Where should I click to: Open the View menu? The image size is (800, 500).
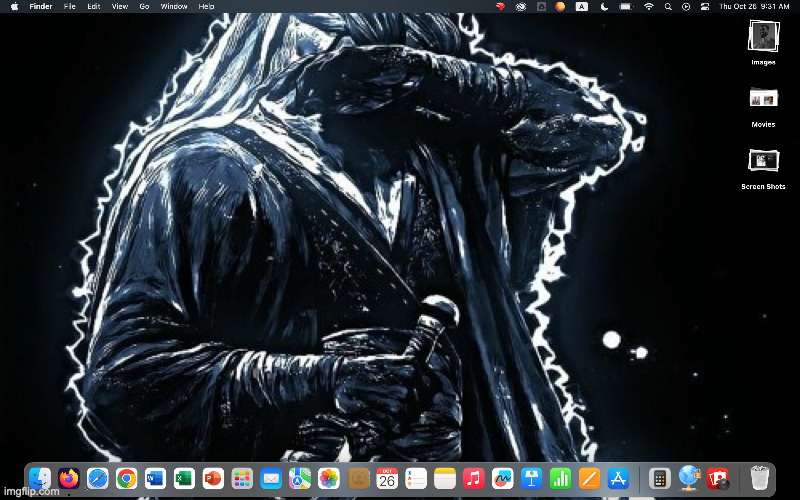pos(120,7)
